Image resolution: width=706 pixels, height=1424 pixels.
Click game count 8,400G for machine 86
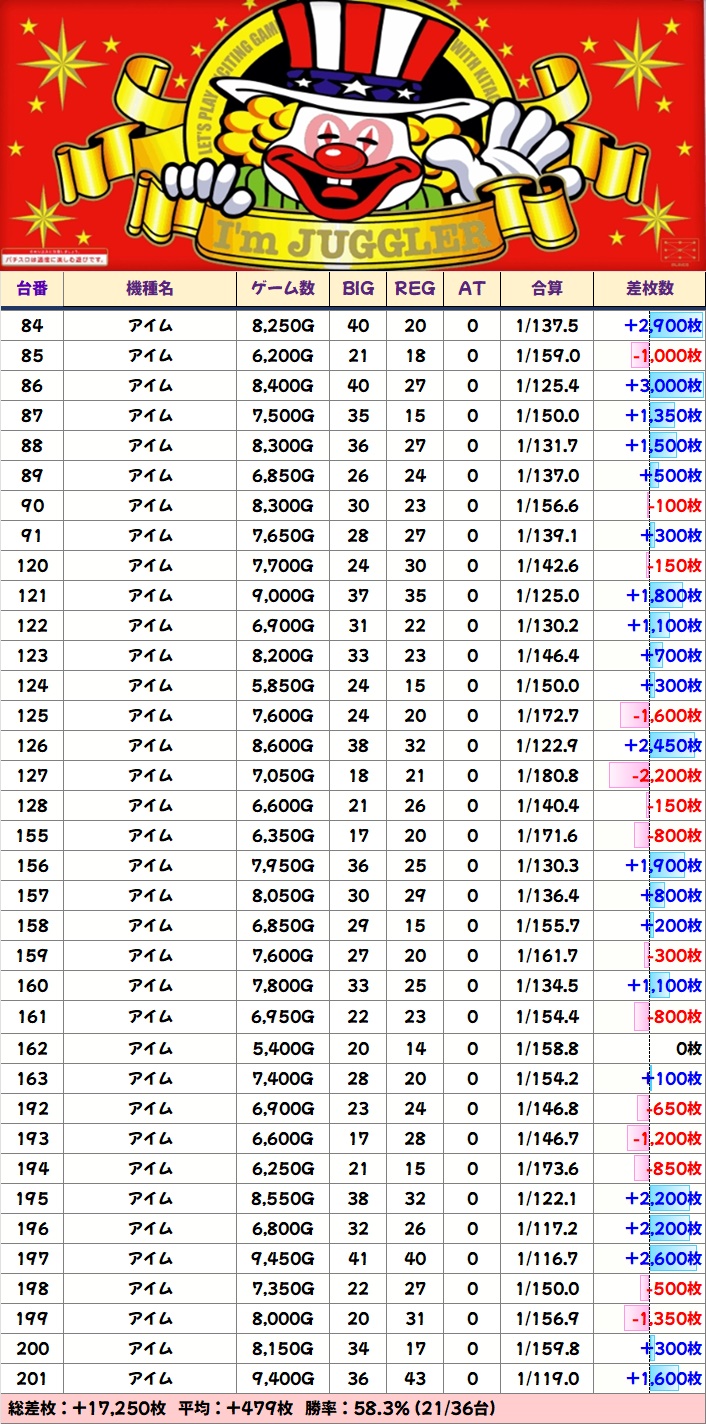click(x=284, y=386)
